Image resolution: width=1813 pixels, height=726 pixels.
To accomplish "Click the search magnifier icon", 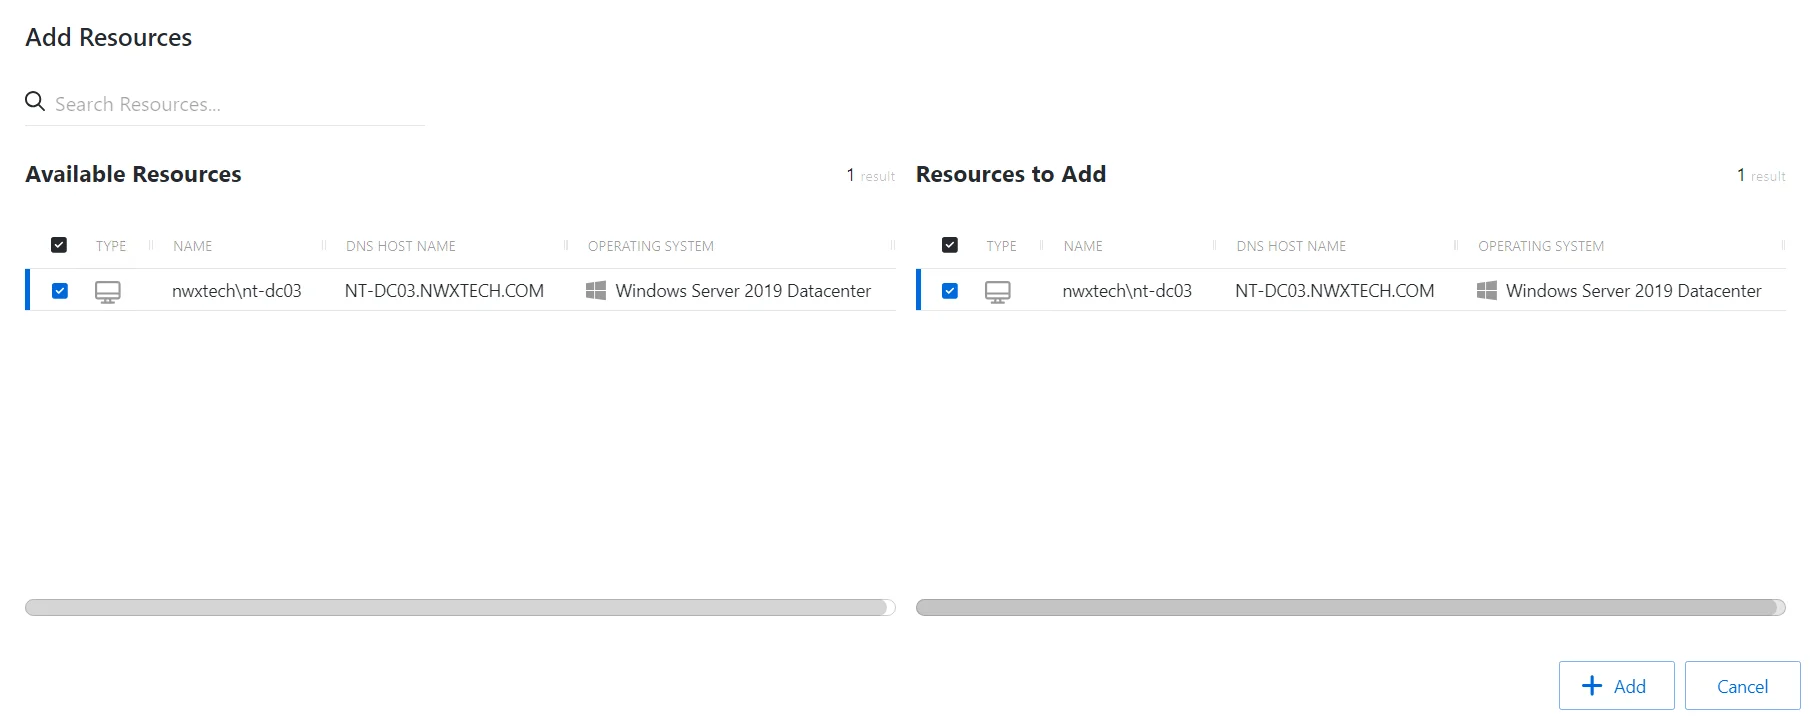I will click(35, 101).
